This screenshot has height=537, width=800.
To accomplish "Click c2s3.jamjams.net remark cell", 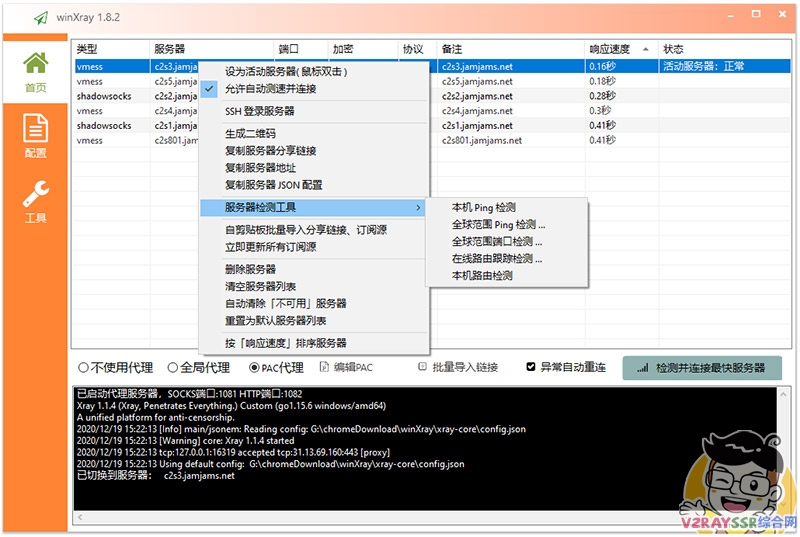I will tap(511, 67).
